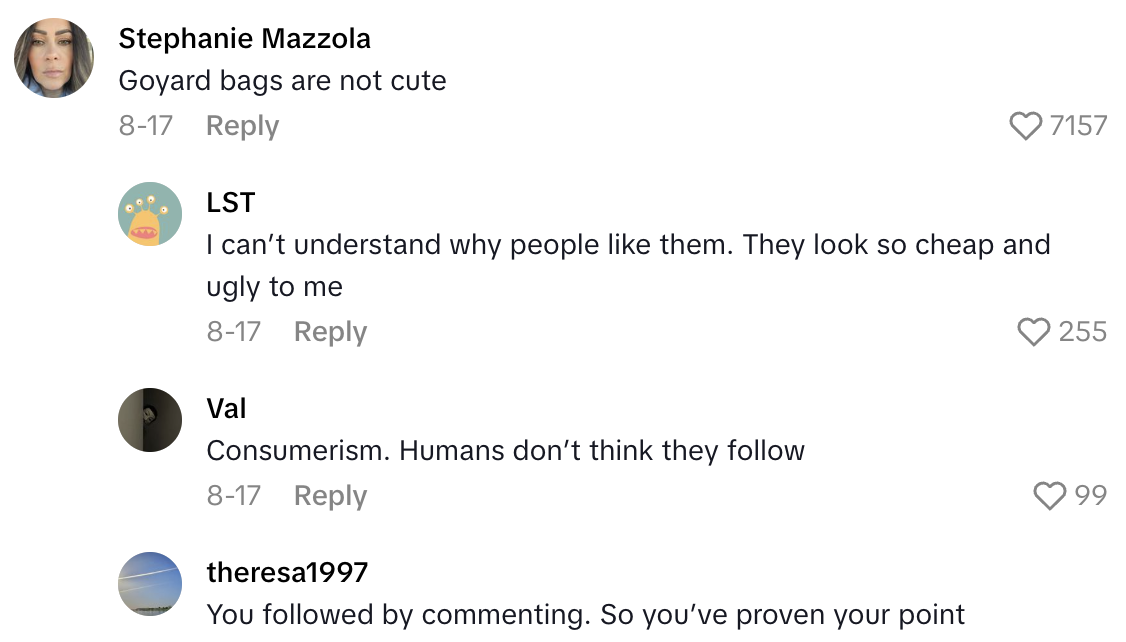Image resolution: width=1126 pixels, height=642 pixels.
Task: Click the 8-17 date on Val's comment
Action: pos(234,496)
